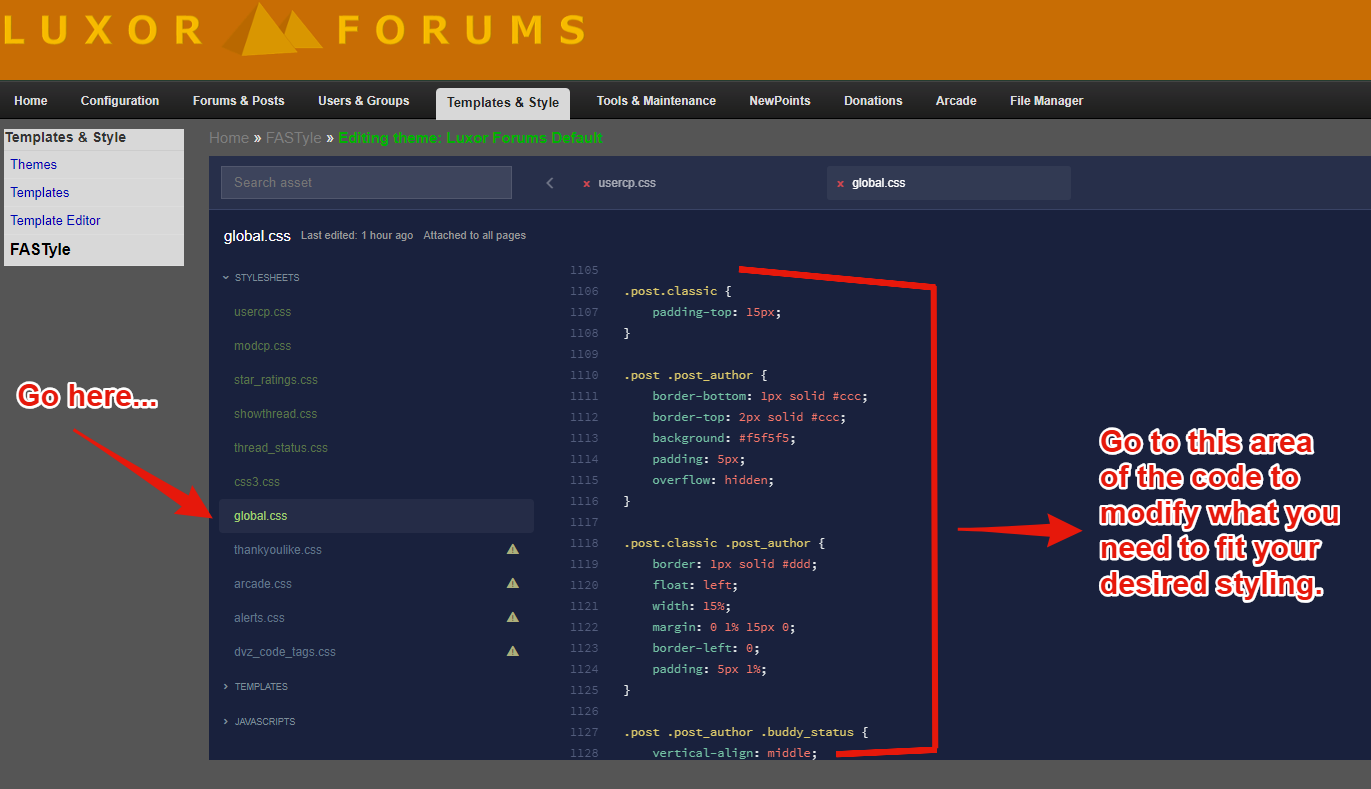Viewport: 1371px width, 789px height.
Task: Open Forums & Posts menu
Action: 239,101
